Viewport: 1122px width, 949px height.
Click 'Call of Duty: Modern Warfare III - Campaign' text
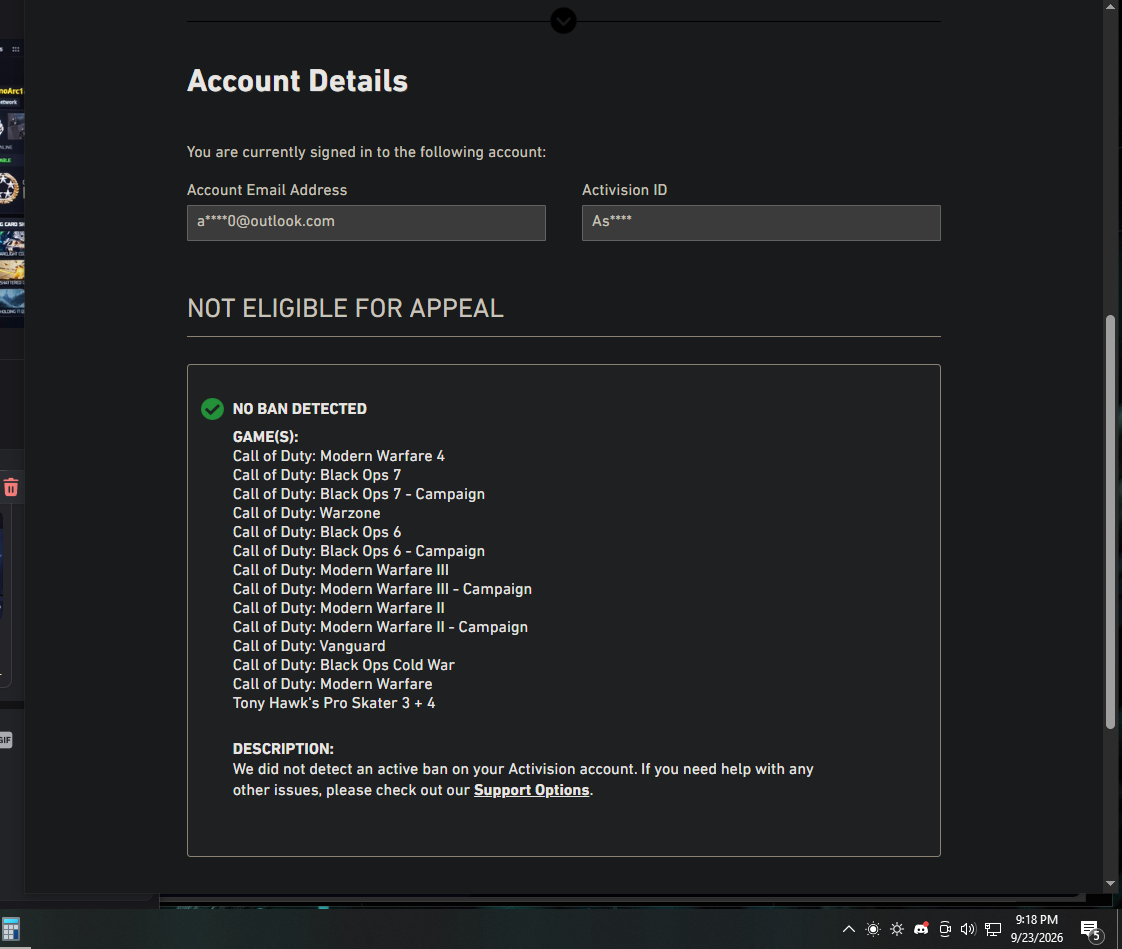(382, 589)
